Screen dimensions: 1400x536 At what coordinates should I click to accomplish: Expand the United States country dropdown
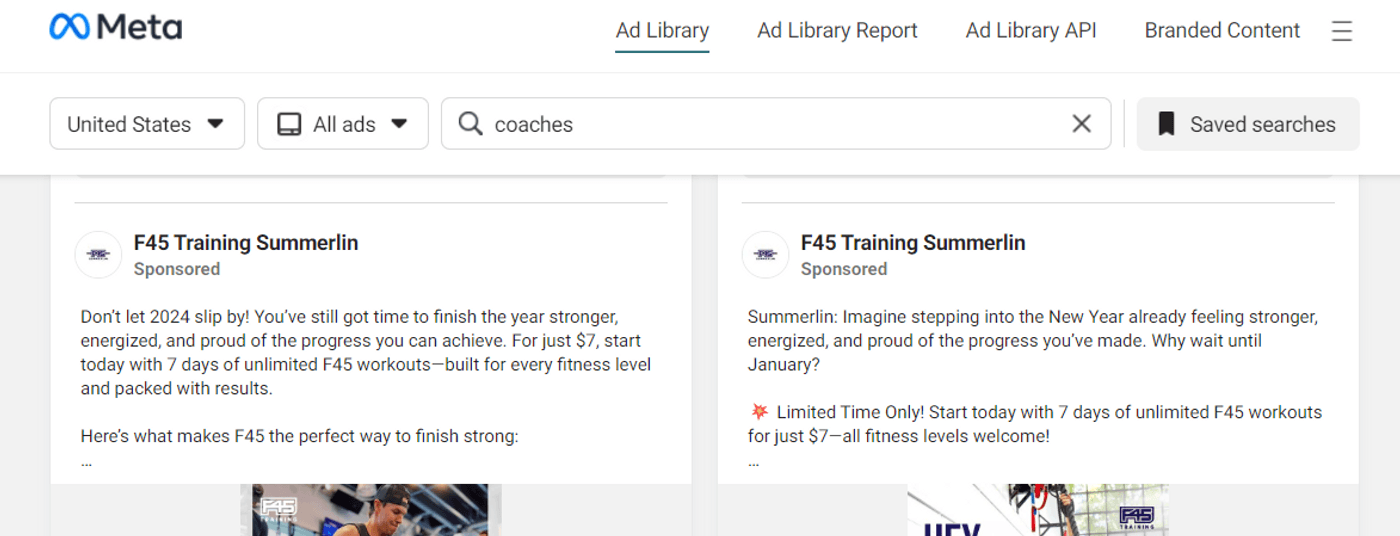pyautogui.click(x=147, y=124)
